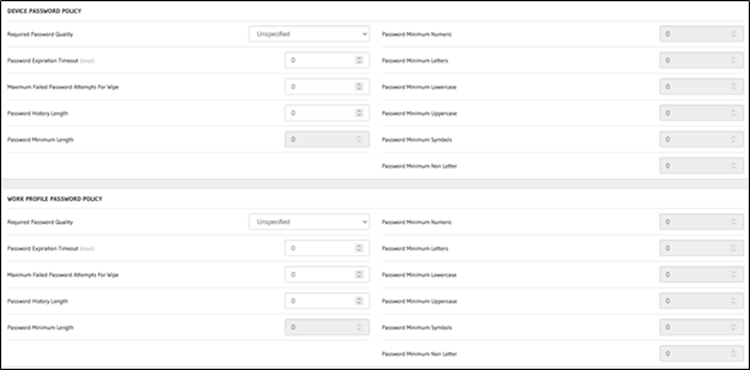This screenshot has width=750, height=370.
Task: Select Device Password Minimum Letters field
Action: click(x=701, y=60)
